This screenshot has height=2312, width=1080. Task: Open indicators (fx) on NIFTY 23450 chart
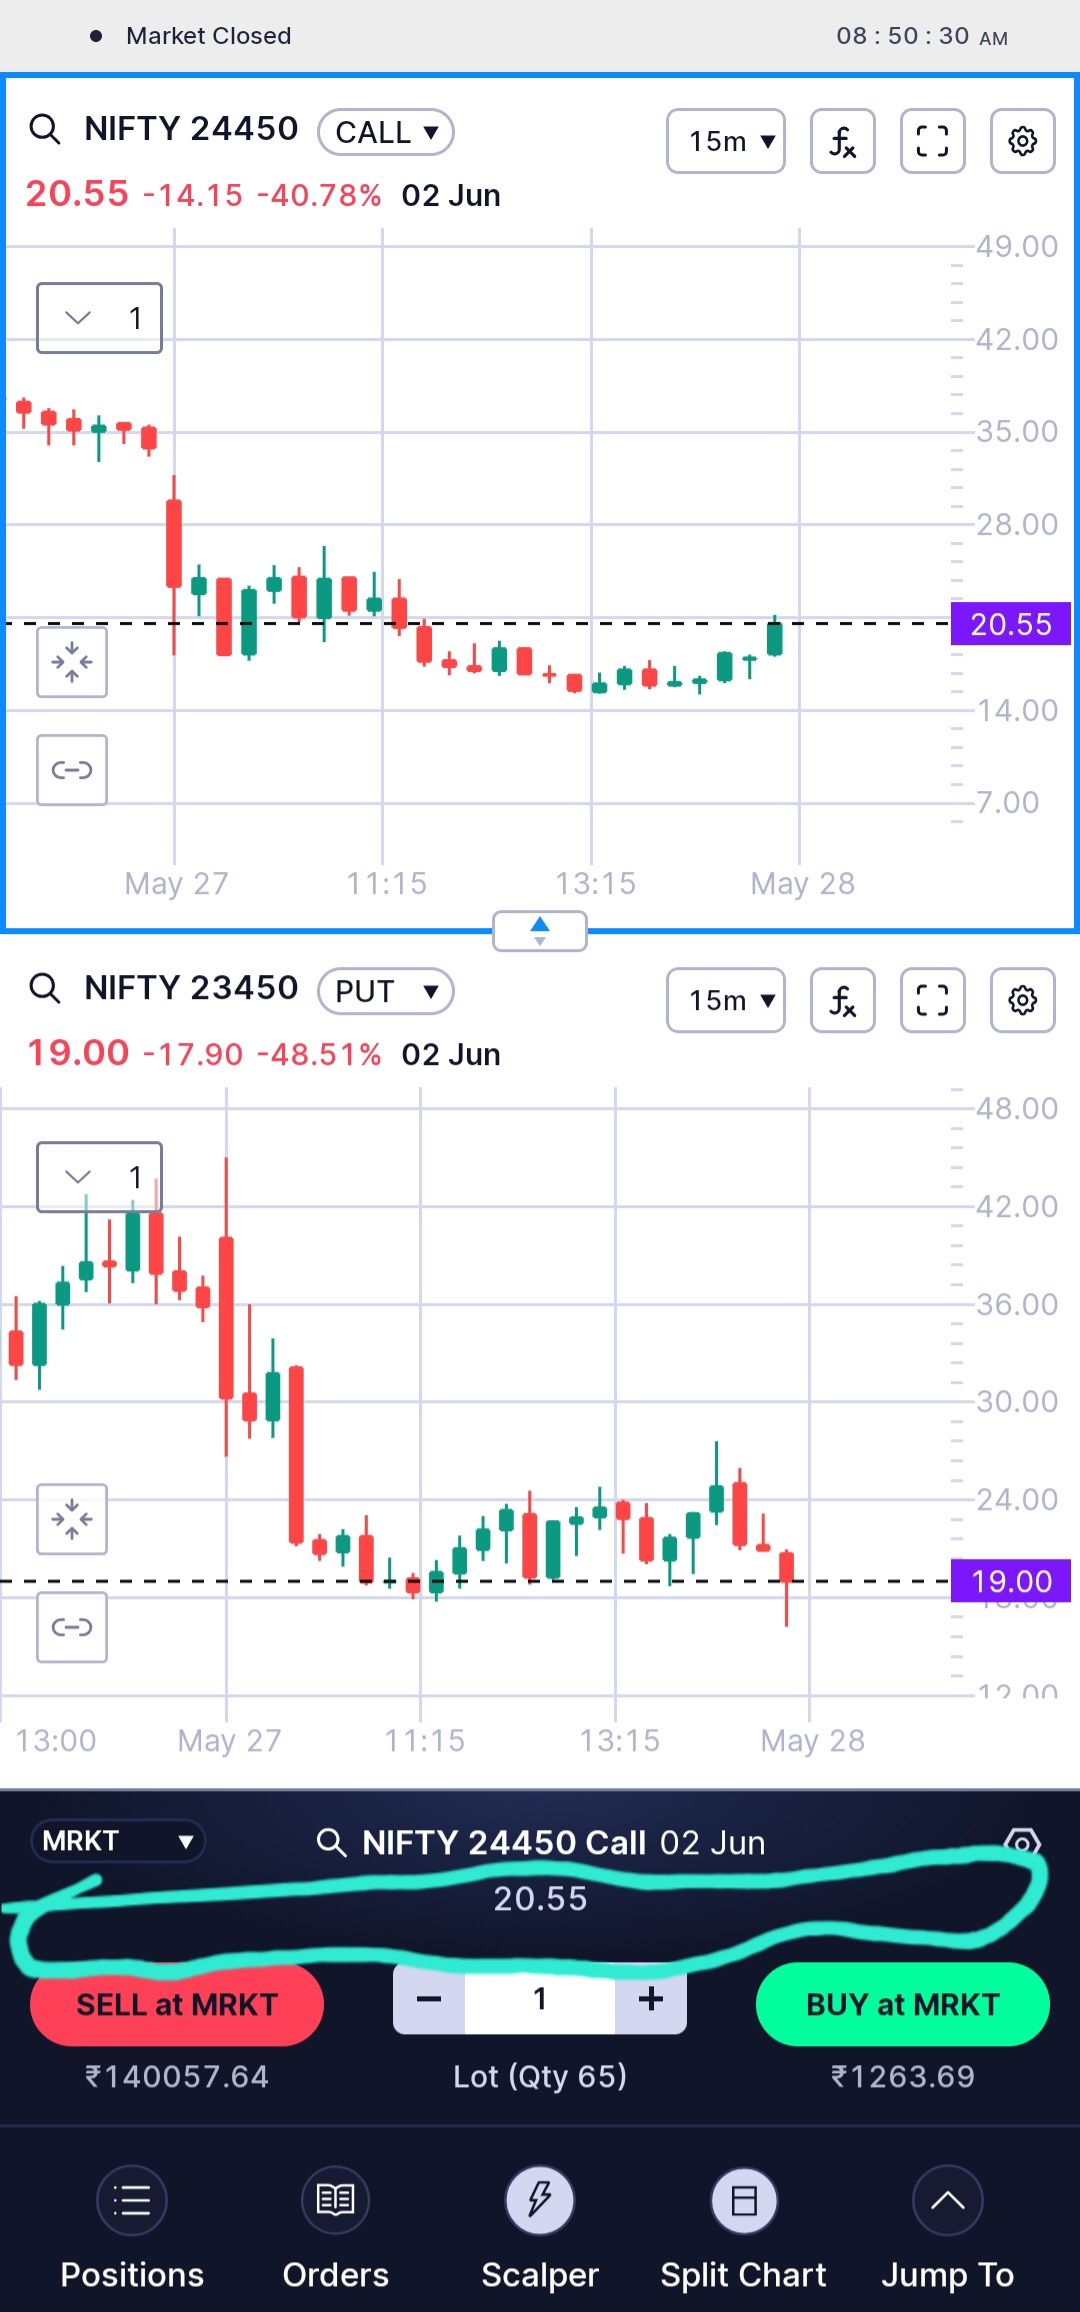point(842,1000)
